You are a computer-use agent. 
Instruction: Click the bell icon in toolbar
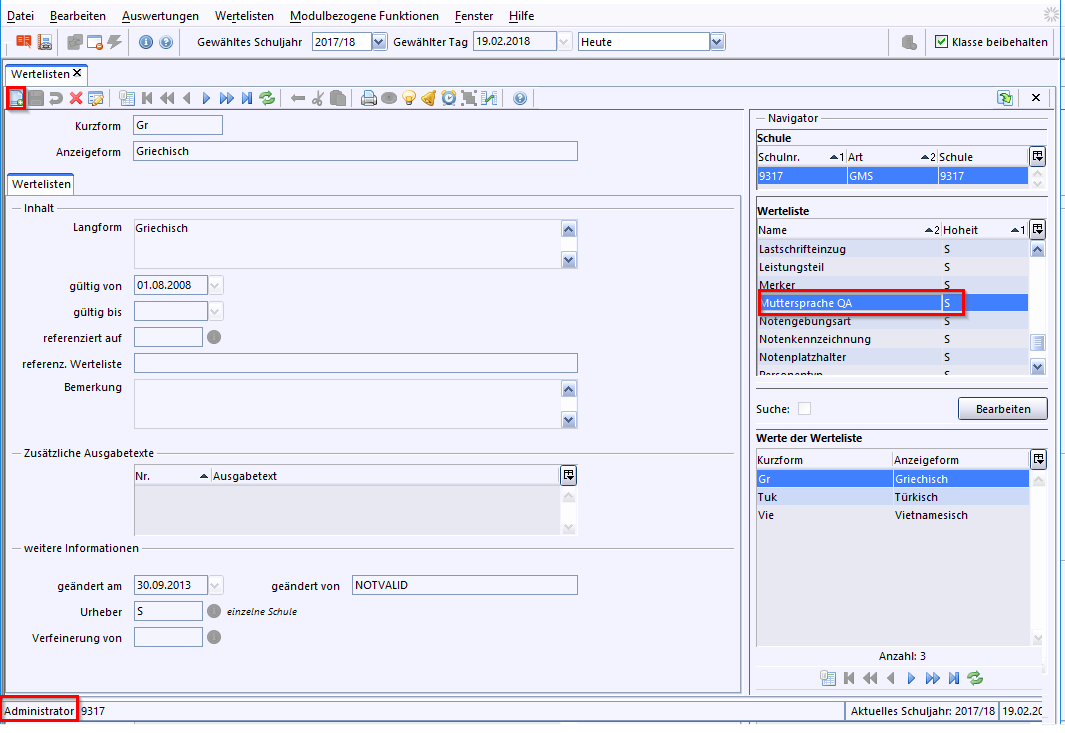coord(429,99)
